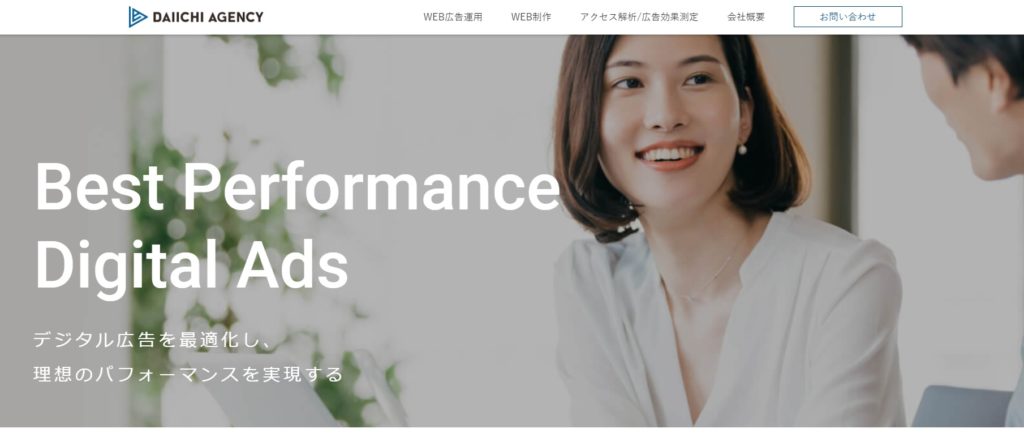Viewport: 1024px width, 437px height.
Task: Go to アクセス解析/広告効果測定 page
Action: [x=639, y=17]
